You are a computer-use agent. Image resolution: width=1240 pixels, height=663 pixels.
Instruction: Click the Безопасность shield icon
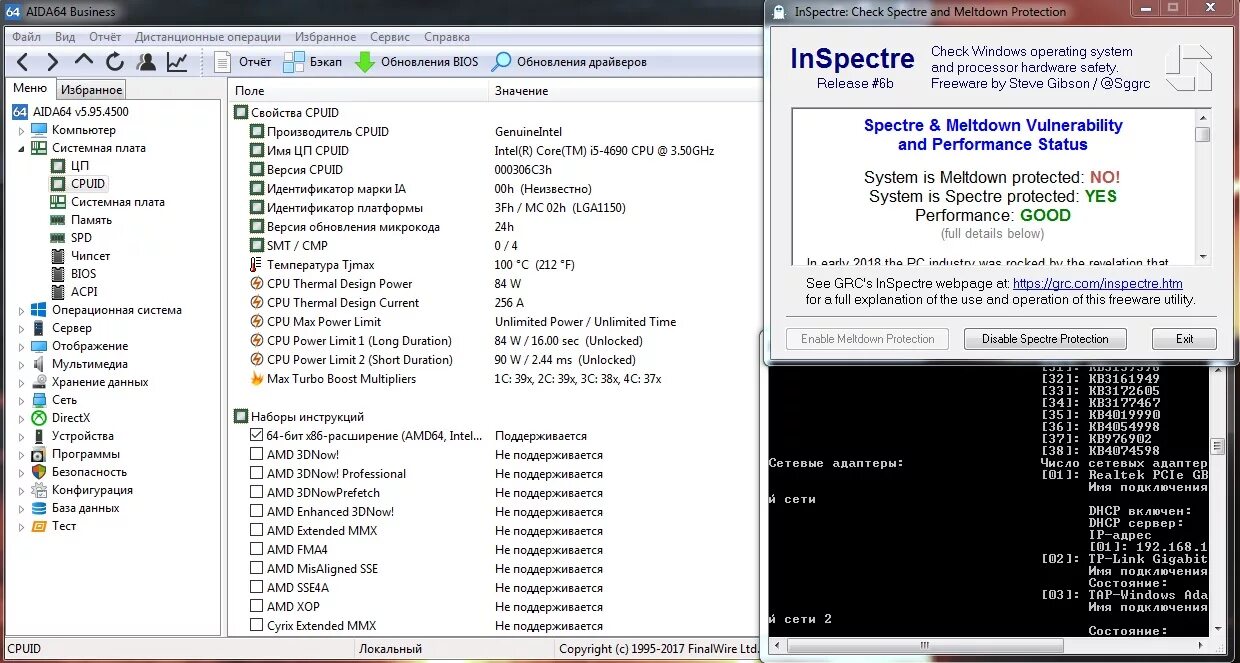point(39,472)
